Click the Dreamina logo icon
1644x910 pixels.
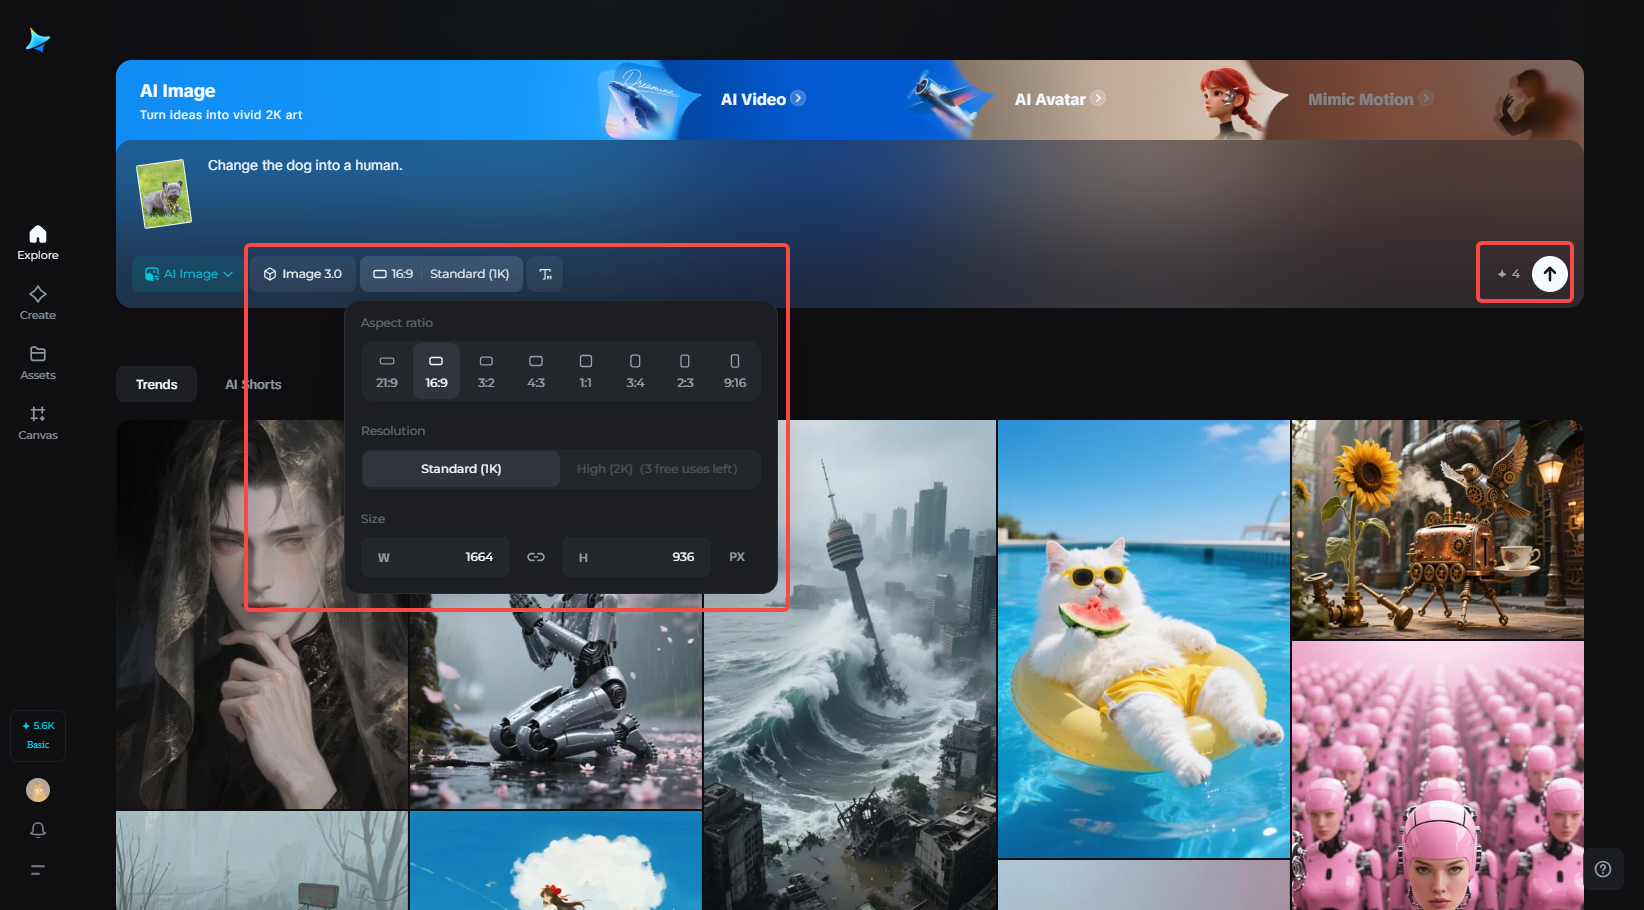[38, 40]
